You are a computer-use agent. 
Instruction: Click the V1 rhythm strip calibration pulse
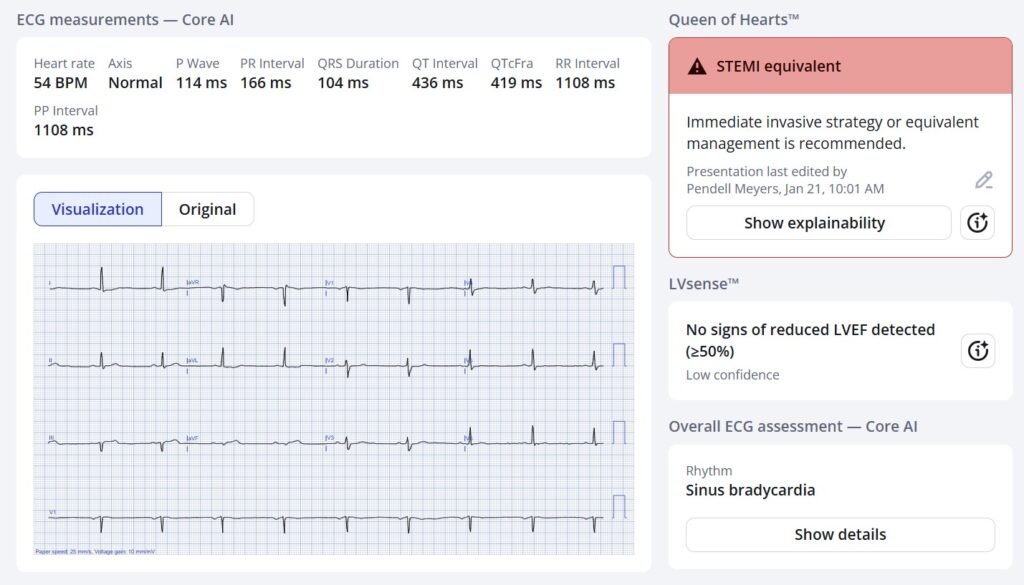tap(619, 506)
